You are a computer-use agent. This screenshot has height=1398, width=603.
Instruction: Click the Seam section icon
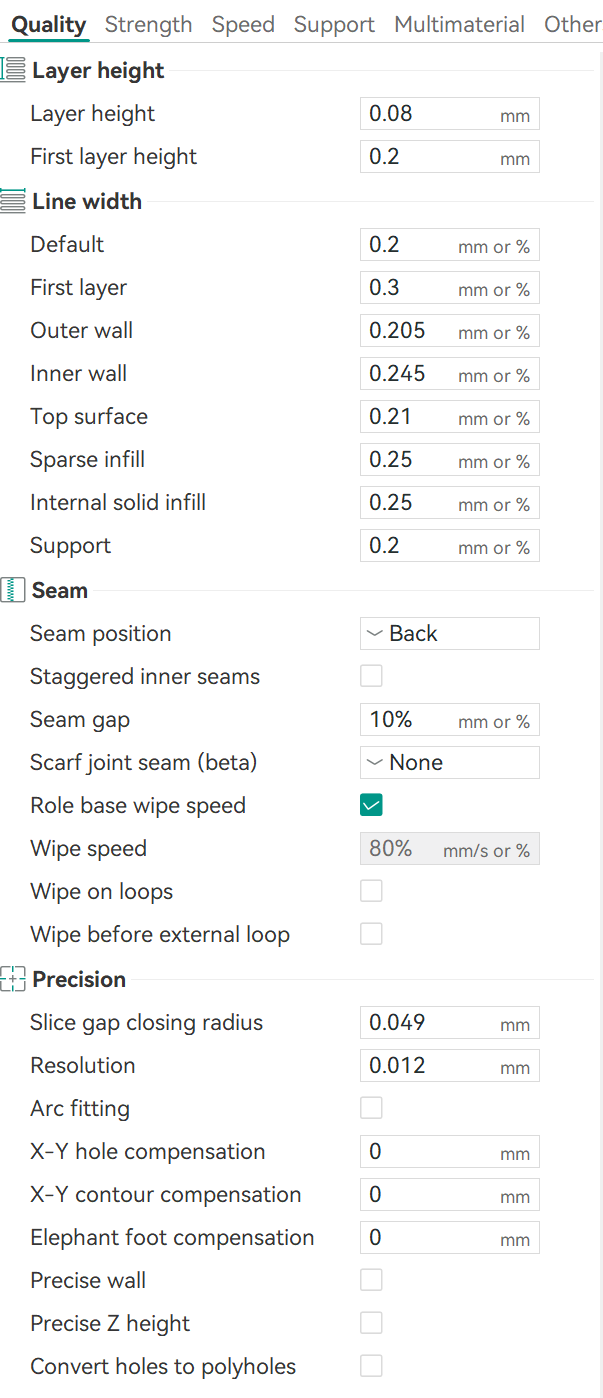pyautogui.click(x=13, y=590)
